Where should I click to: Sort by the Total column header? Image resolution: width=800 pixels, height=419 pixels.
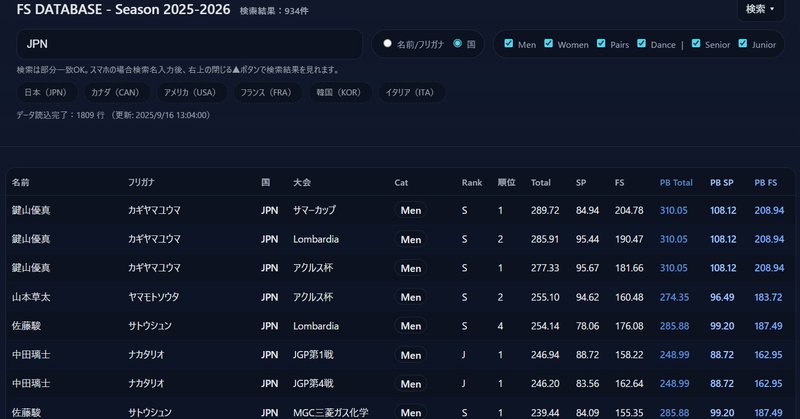pyautogui.click(x=540, y=182)
